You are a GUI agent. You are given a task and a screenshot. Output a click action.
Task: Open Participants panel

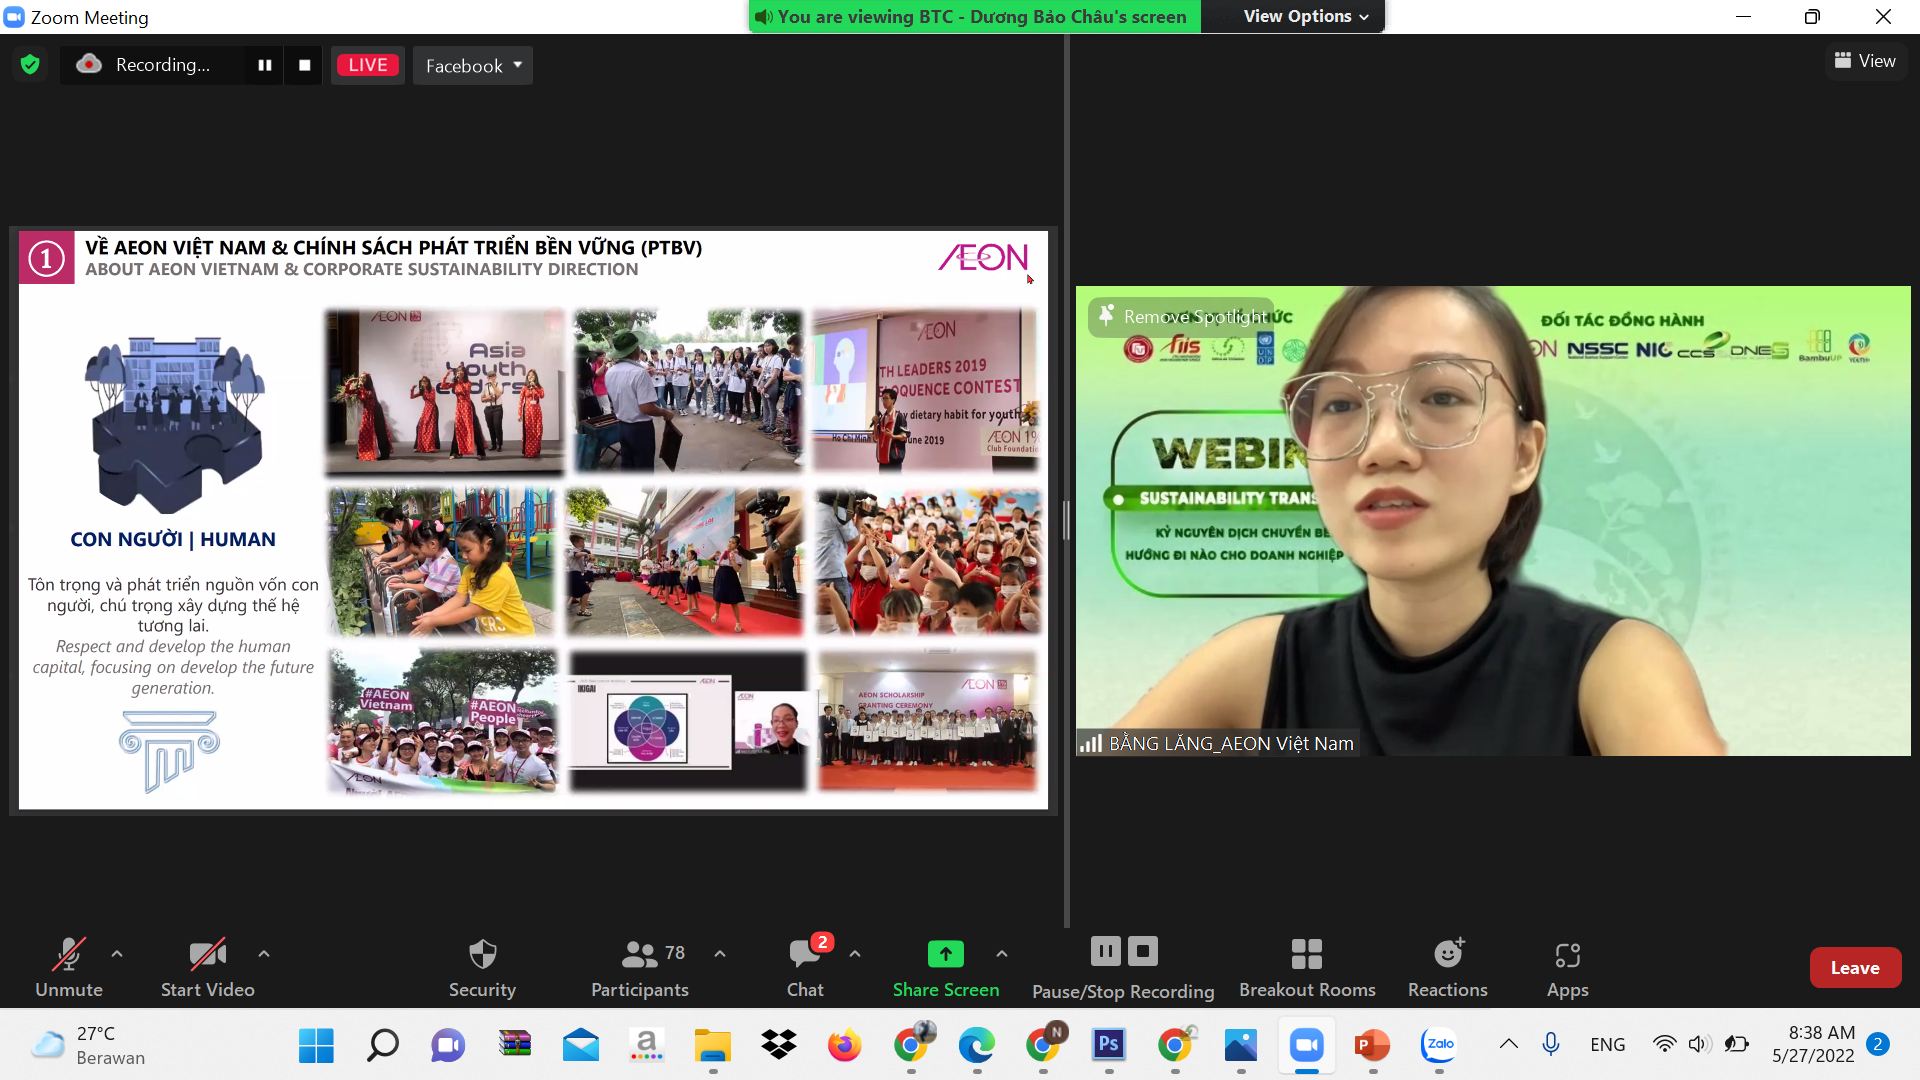point(640,967)
